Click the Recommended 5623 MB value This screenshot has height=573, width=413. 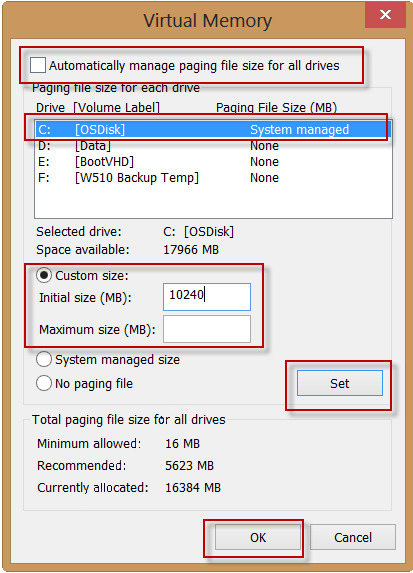189,466
